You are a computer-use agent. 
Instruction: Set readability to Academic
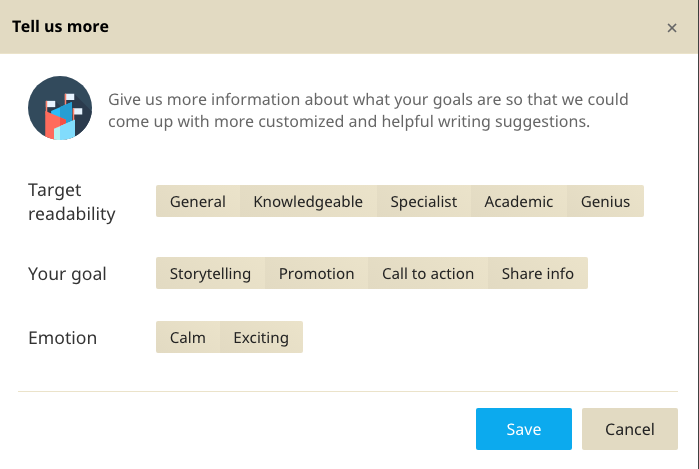(519, 201)
